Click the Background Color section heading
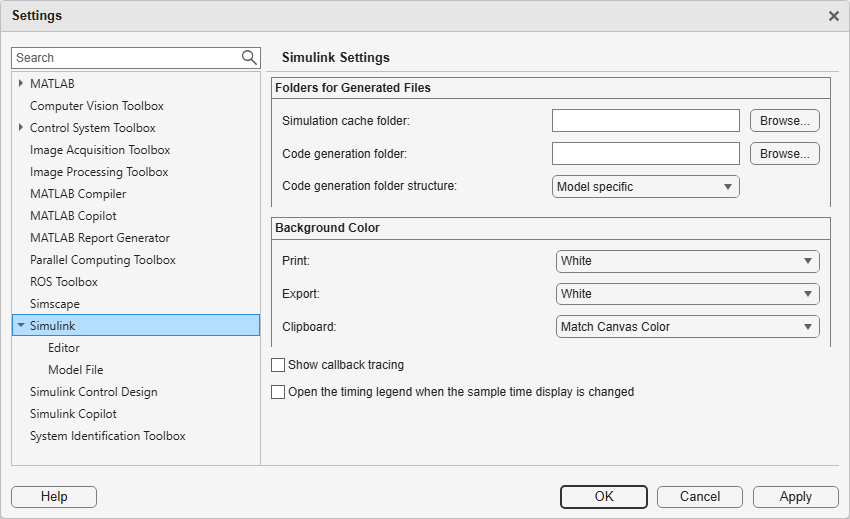The height and width of the screenshot is (519, 850). click(327, 228)
